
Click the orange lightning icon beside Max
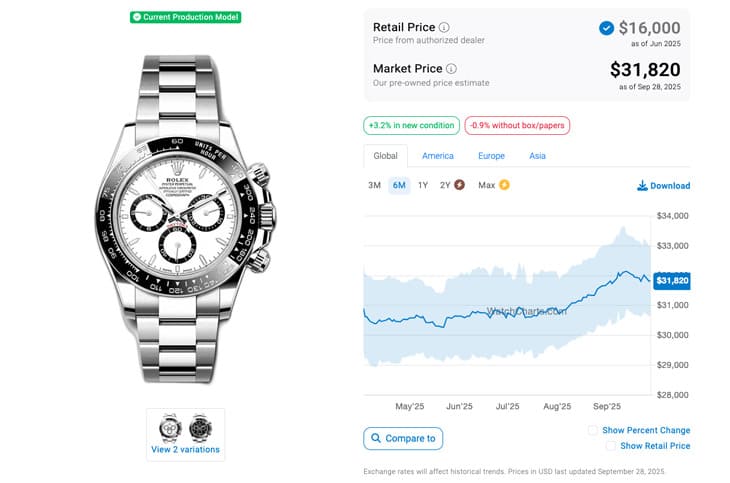[504, 185]
